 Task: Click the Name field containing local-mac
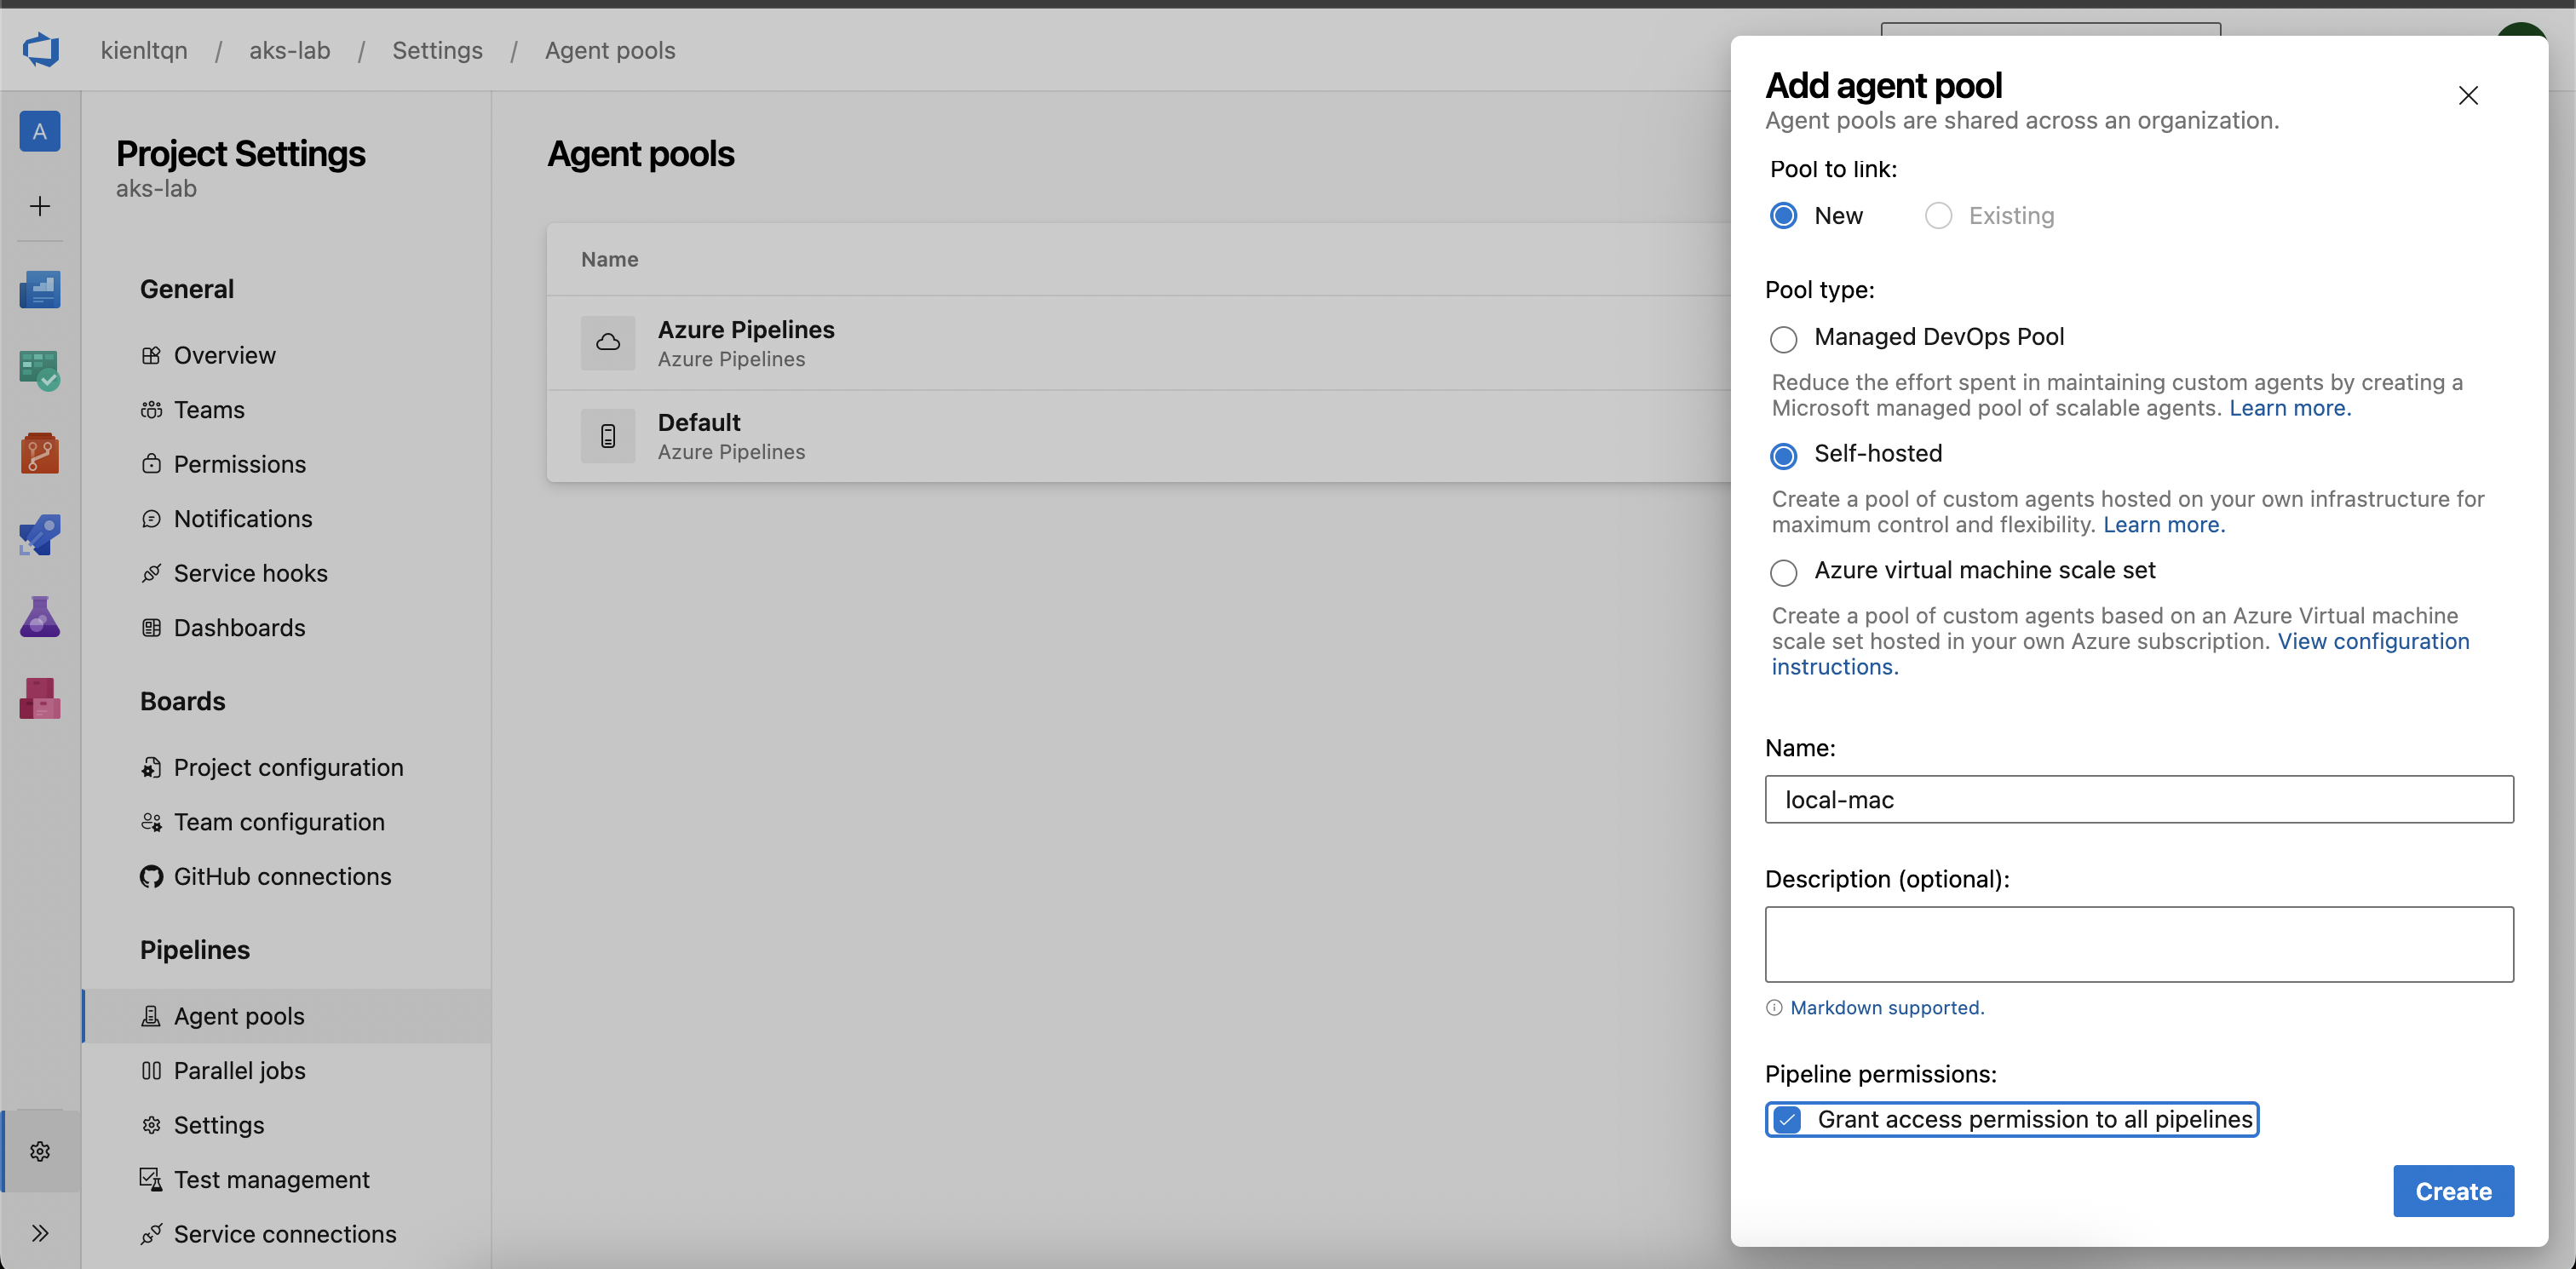pyautogui.click(x=2139, y=800)
